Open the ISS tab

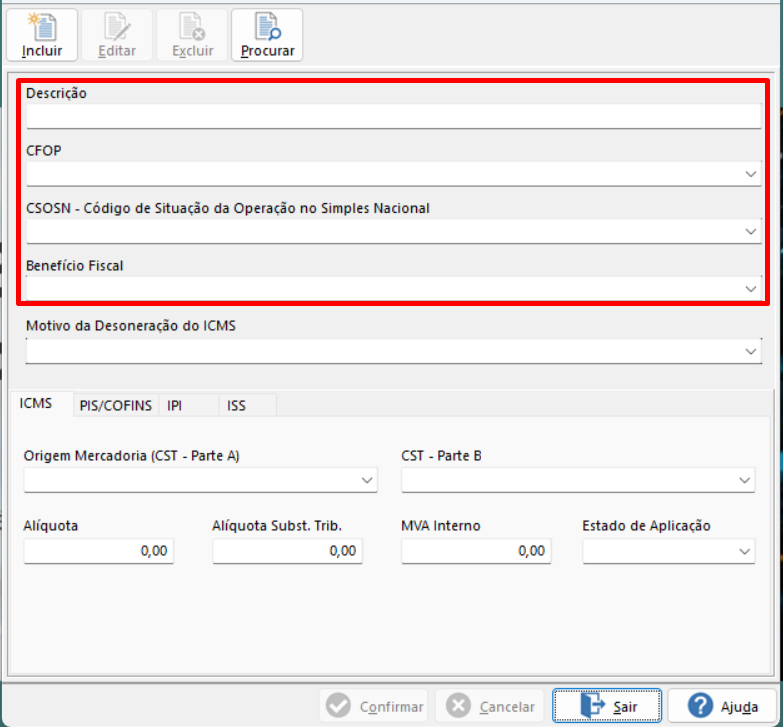pos(247,405)
